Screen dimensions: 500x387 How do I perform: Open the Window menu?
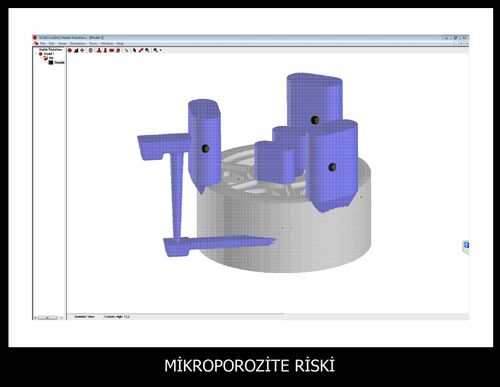107,43
